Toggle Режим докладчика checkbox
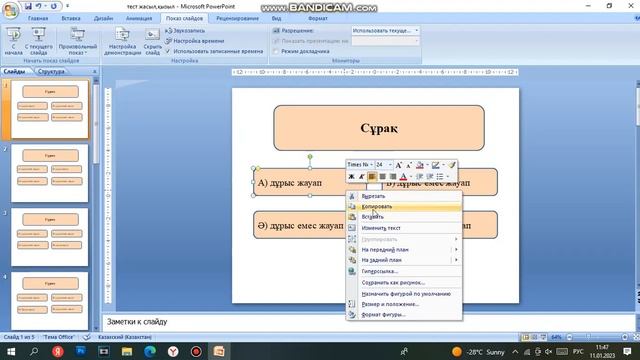Image resolution: width=640 pixels, height=360 pixels. coord(276,51)
